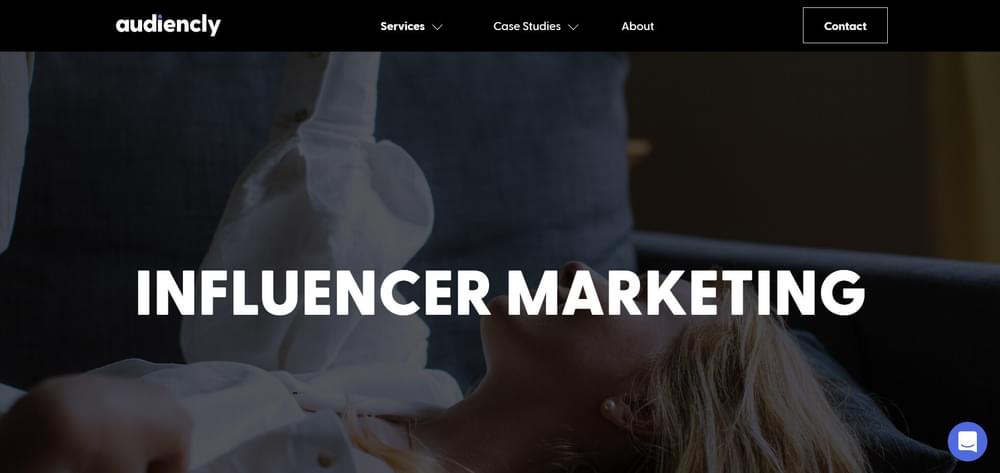Click the purple dot in the audiencly logo
1000x473 pixels.
[159, 17]
